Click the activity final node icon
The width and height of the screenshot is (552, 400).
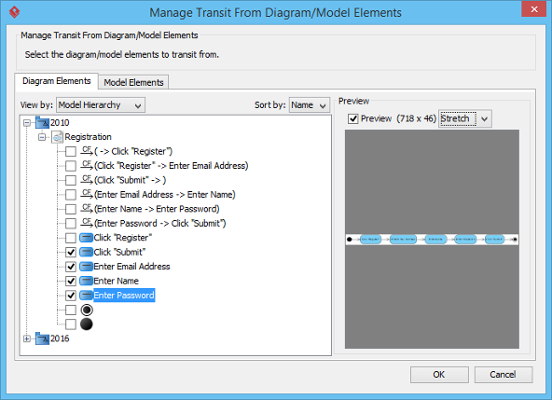click(87, 310)
